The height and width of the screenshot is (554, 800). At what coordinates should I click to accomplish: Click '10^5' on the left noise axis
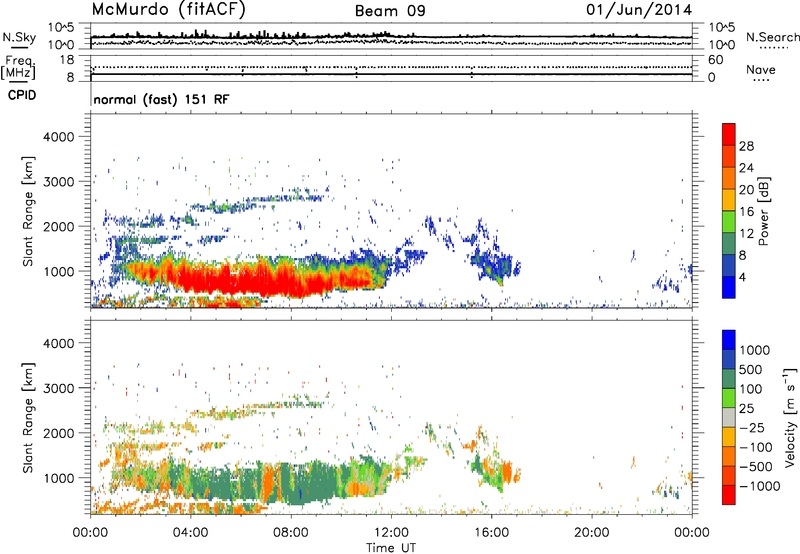pos(61,28)
